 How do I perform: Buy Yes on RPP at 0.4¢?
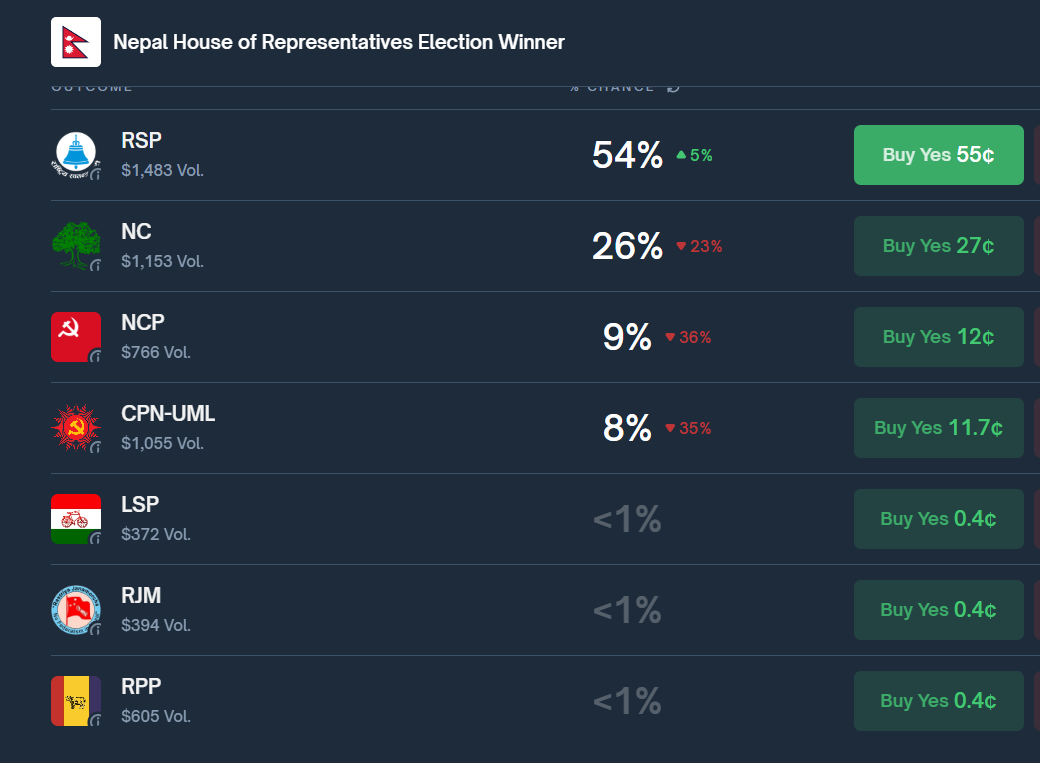coord(938,701)
